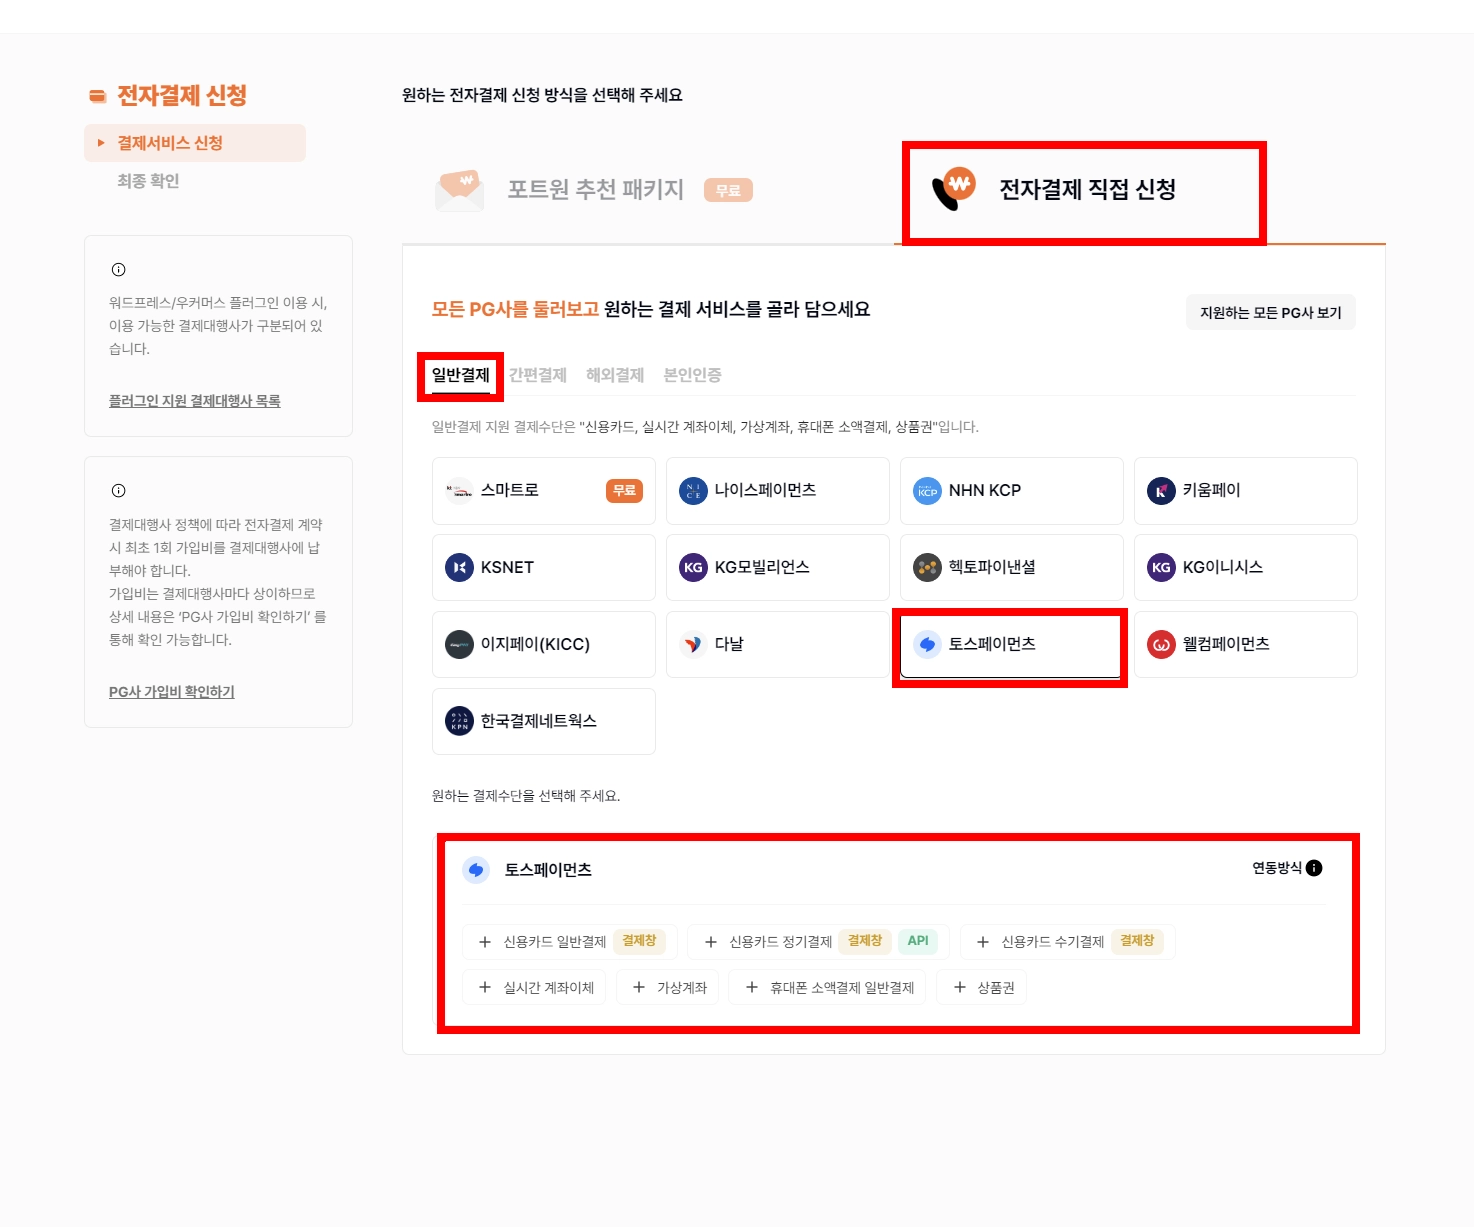Open 플러그인 지원 결제대행사 목록 link

coord(195,401)
